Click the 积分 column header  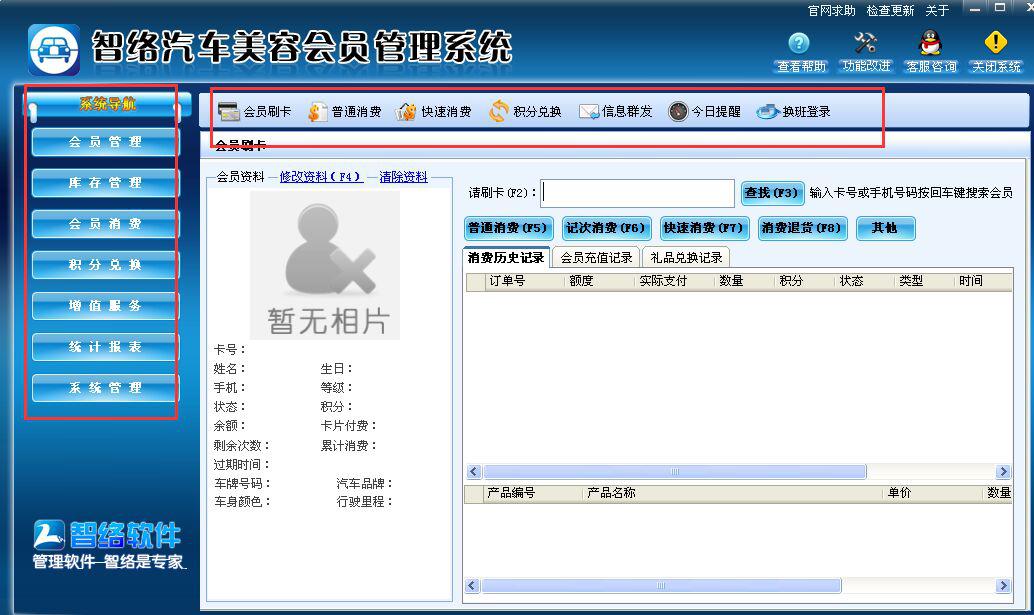coord(805,281)
